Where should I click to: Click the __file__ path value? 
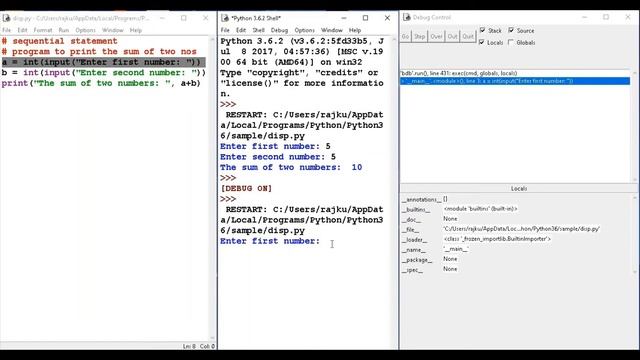(x=522, y=229)
